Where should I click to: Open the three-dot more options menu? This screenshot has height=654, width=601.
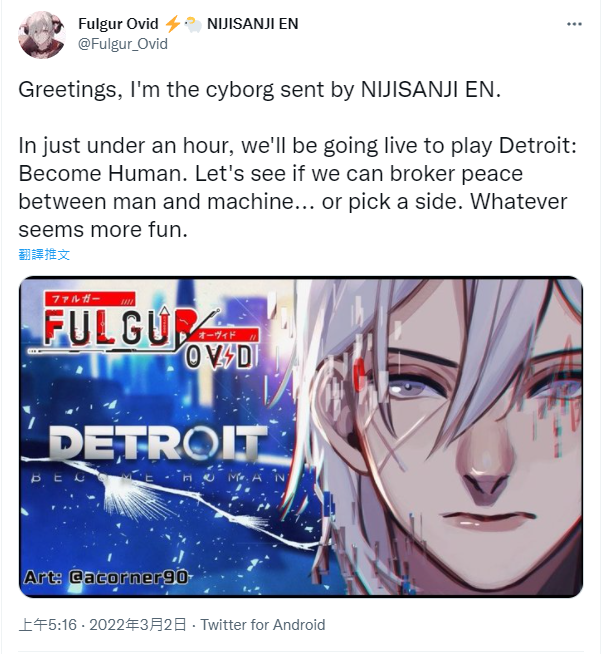(x=574, y=24)
